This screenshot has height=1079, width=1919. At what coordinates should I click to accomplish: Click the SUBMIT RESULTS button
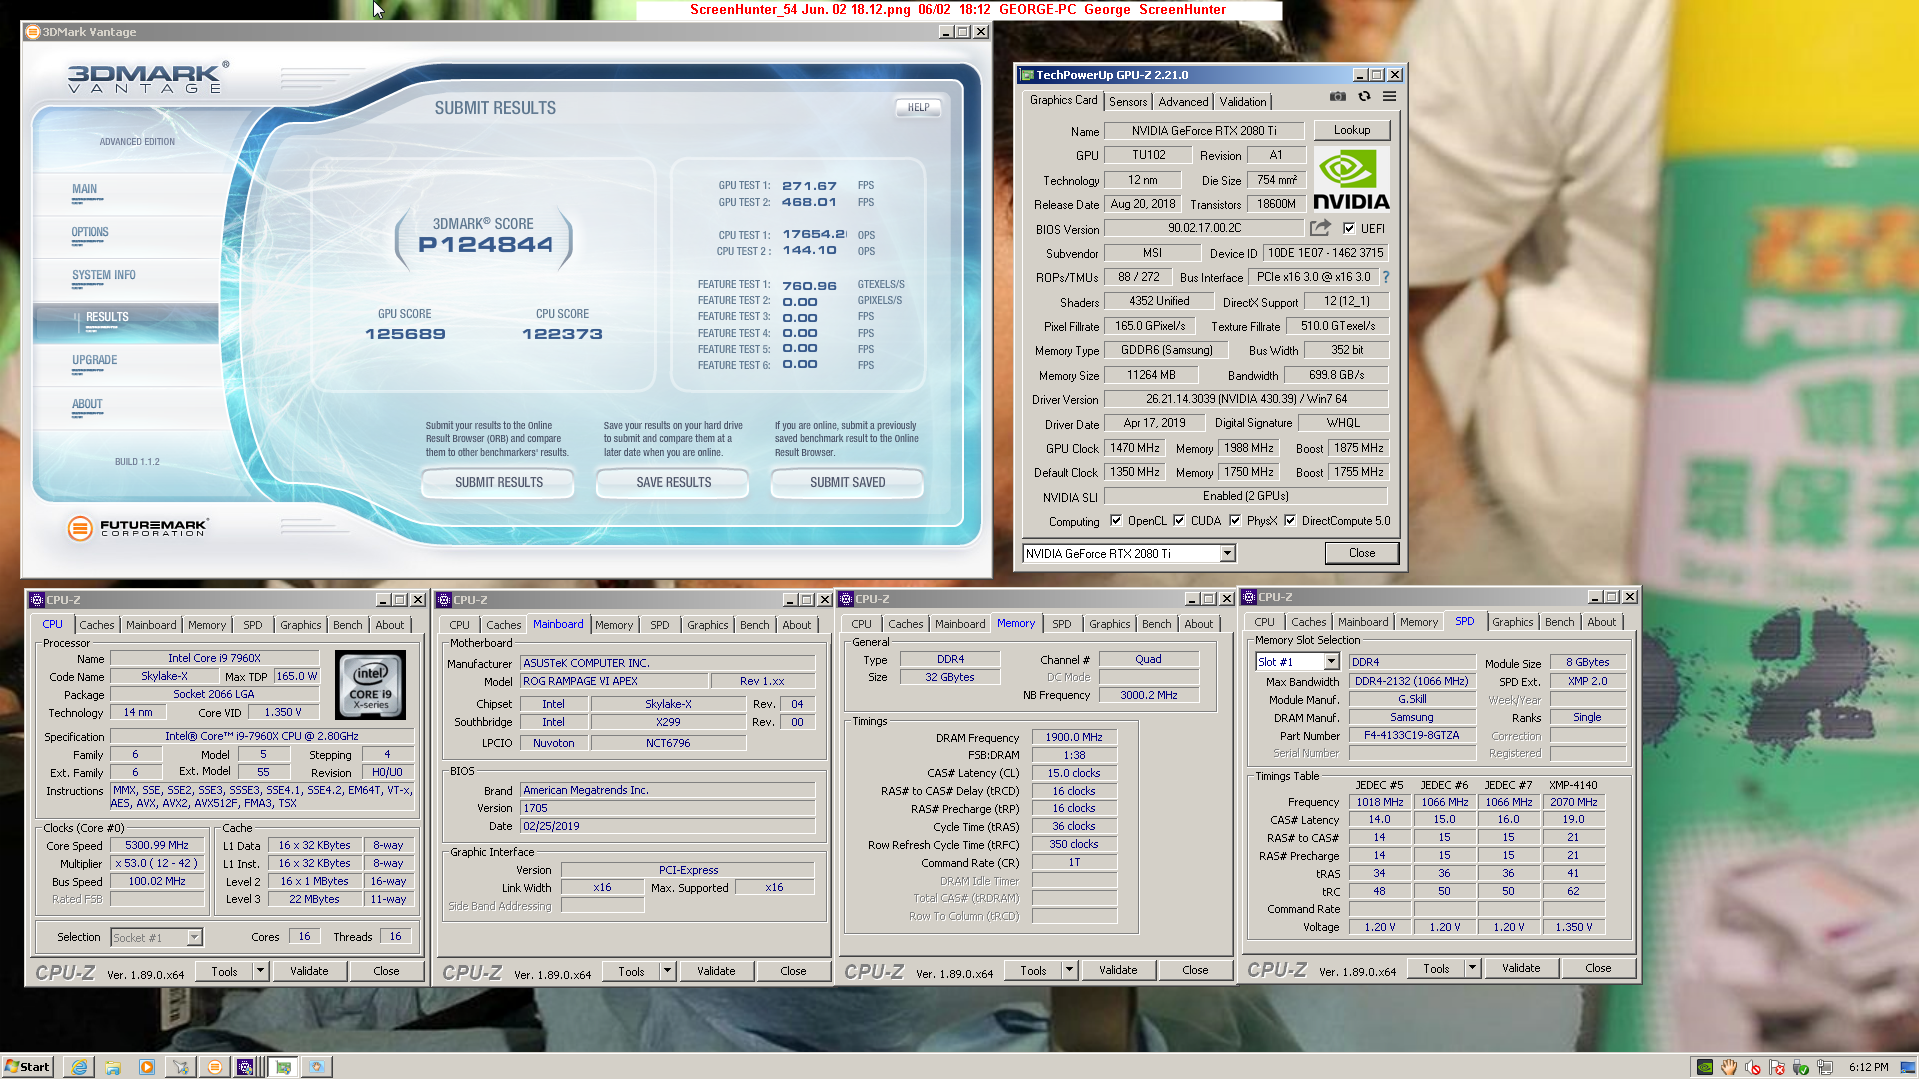(498, 482)
